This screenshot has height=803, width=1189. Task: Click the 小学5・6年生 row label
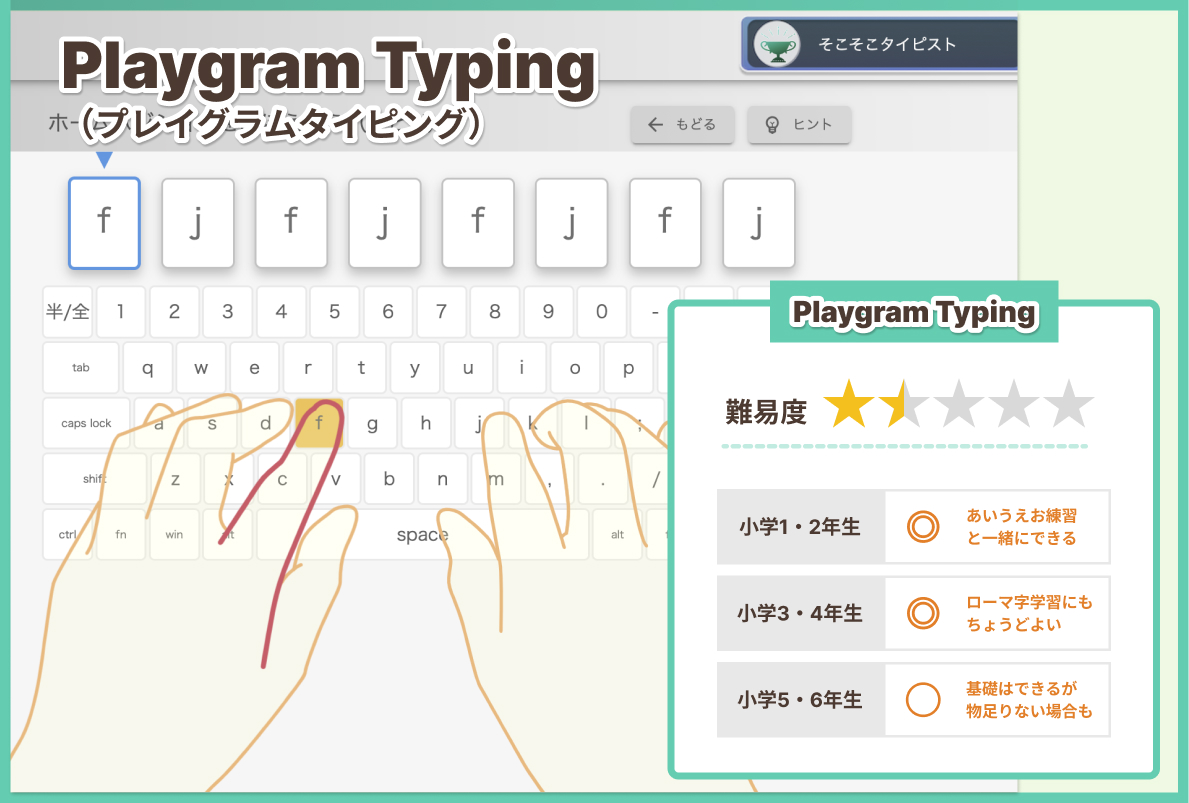click(x=801, y=700)
